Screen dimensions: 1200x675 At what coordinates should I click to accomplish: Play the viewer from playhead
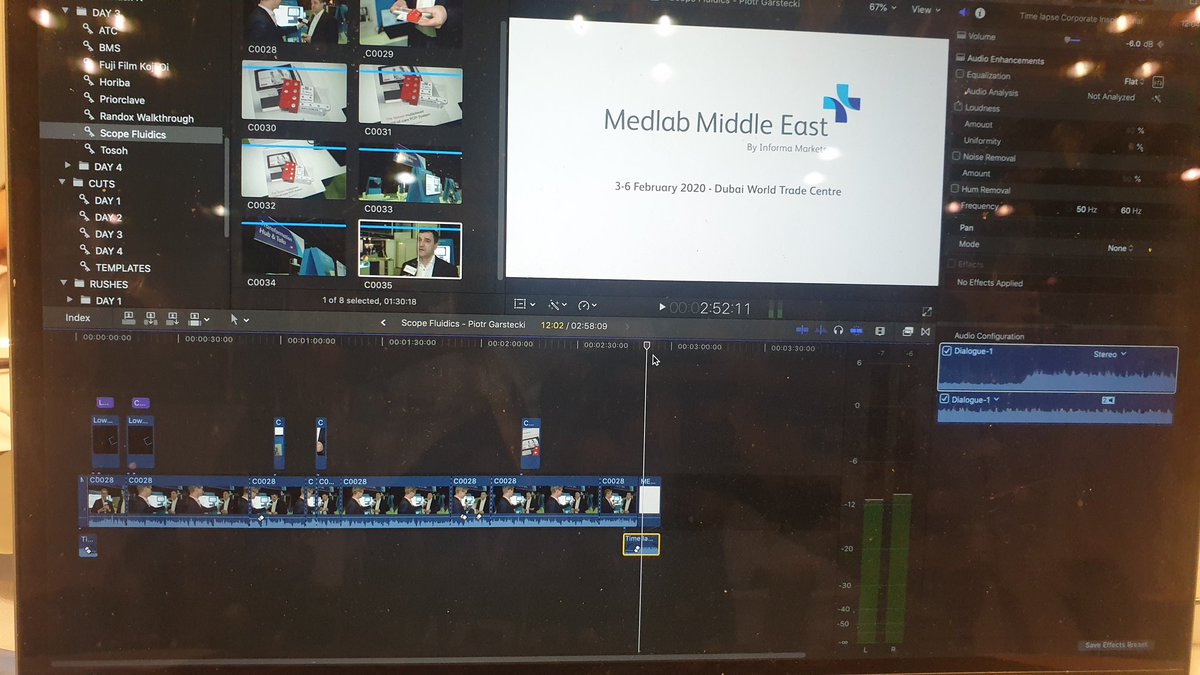[662, 308]
